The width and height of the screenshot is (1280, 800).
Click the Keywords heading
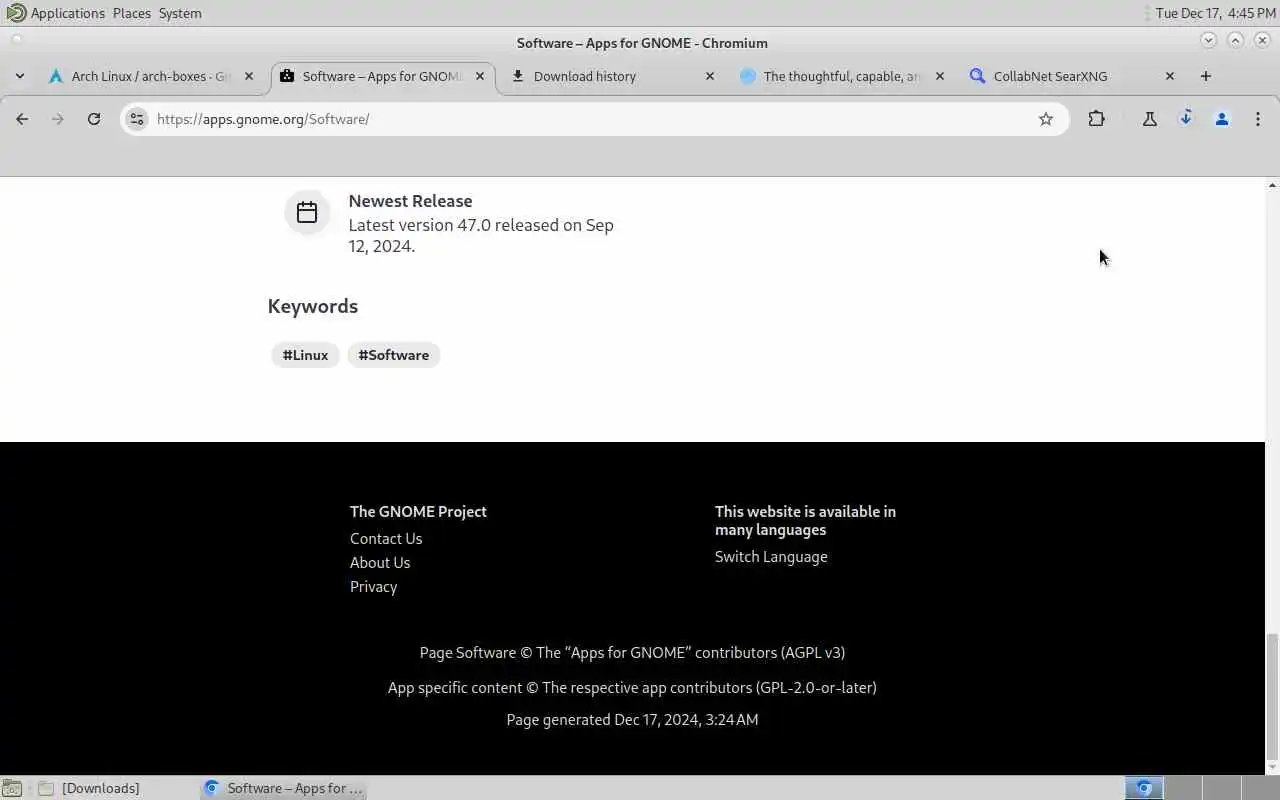tap(313, 306)
